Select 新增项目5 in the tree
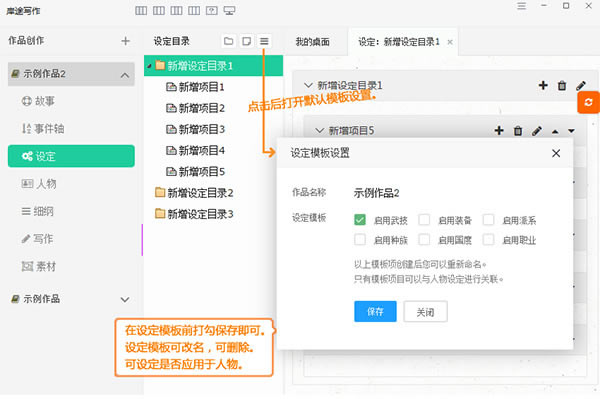The image size is (600, 399). [196, 171]
